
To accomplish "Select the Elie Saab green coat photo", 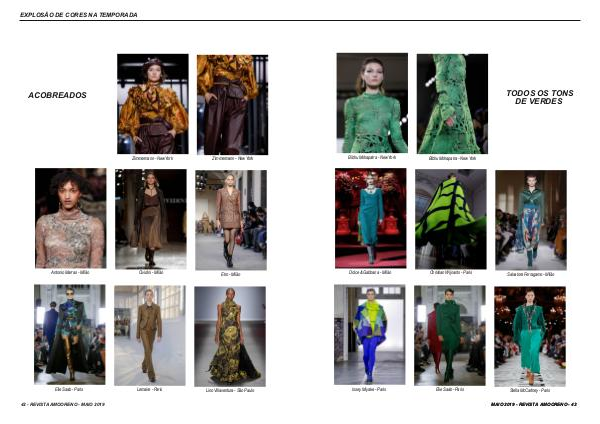I will click(449, 334).
